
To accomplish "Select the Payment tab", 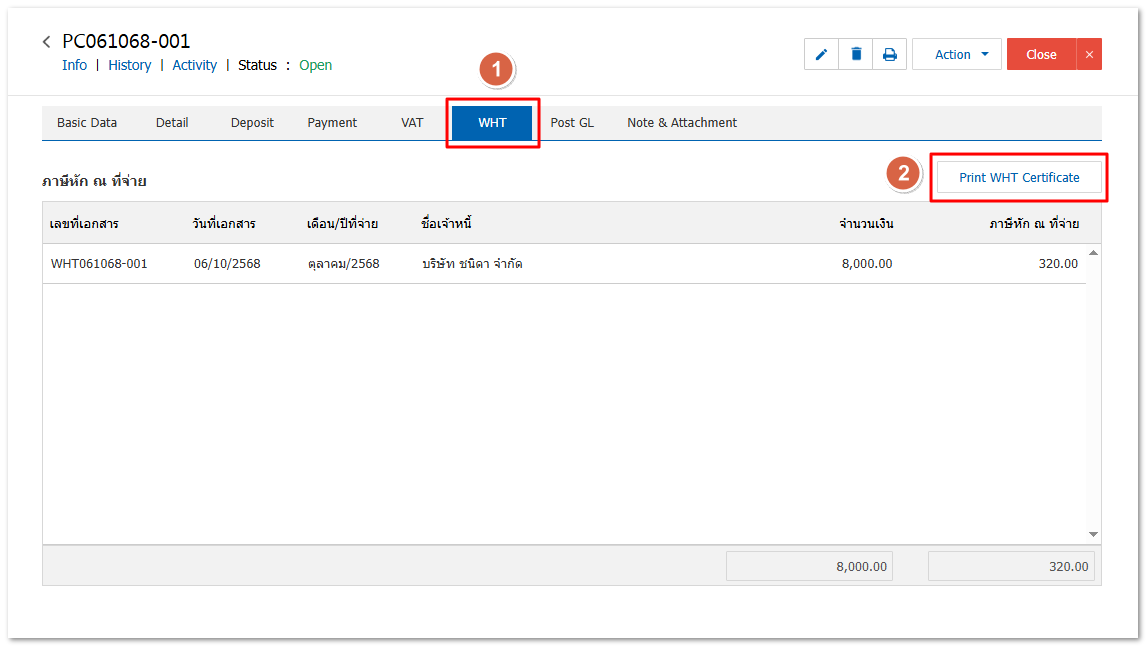I will coord(332,123).
